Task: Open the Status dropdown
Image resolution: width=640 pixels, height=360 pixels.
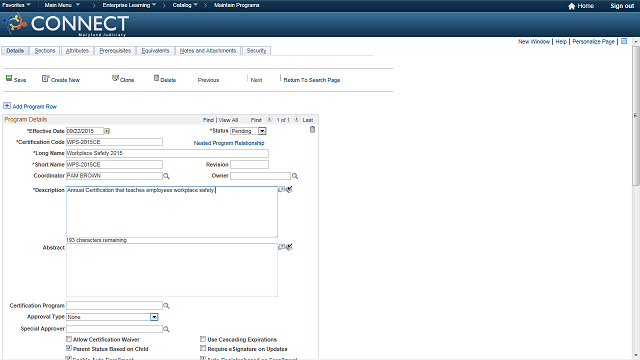Action: 262,131
